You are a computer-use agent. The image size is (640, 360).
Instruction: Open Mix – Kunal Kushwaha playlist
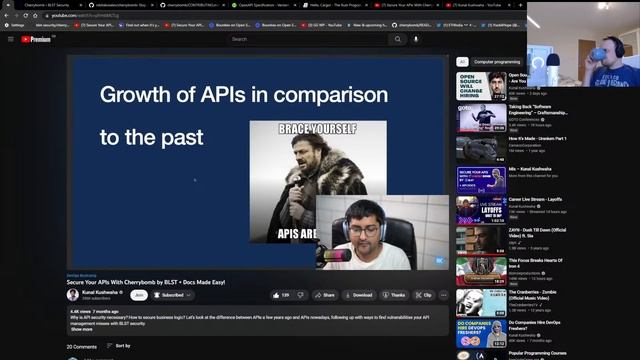530,169
